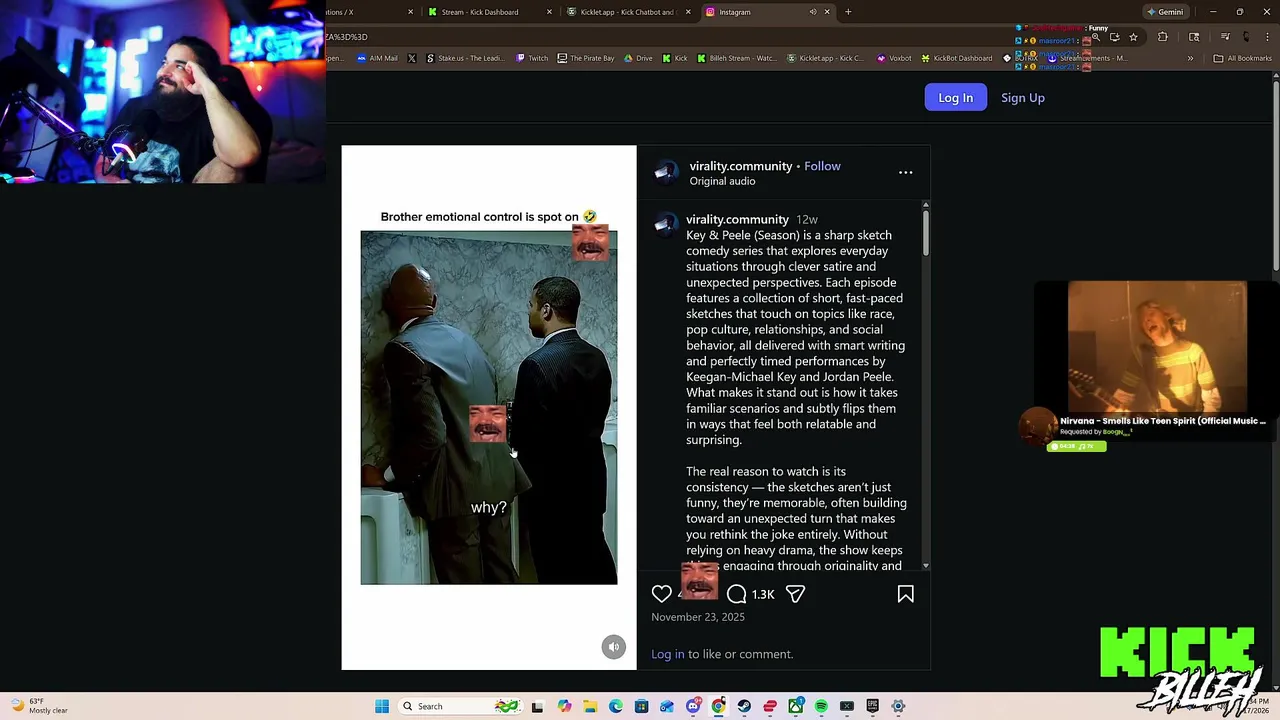The width and height of the screenshot is (1280, 720).
Task: Open the Drive bookmark
Action: tap(638, 58)
